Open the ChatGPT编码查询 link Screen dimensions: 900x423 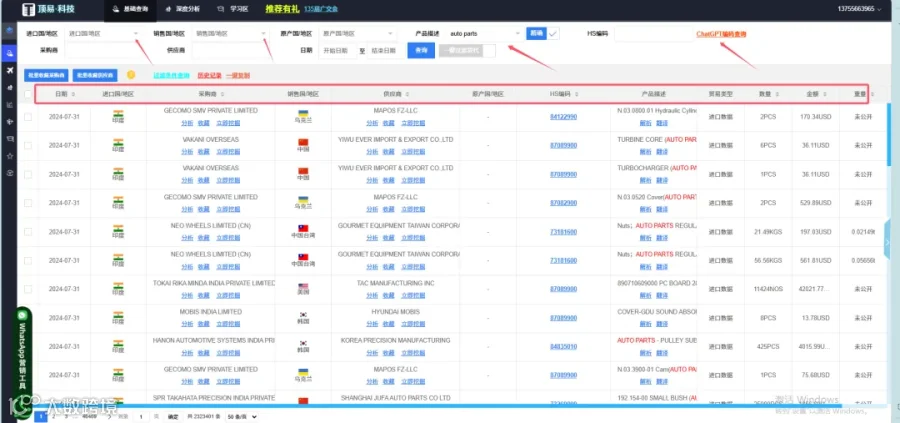click(x=721, y=34)
